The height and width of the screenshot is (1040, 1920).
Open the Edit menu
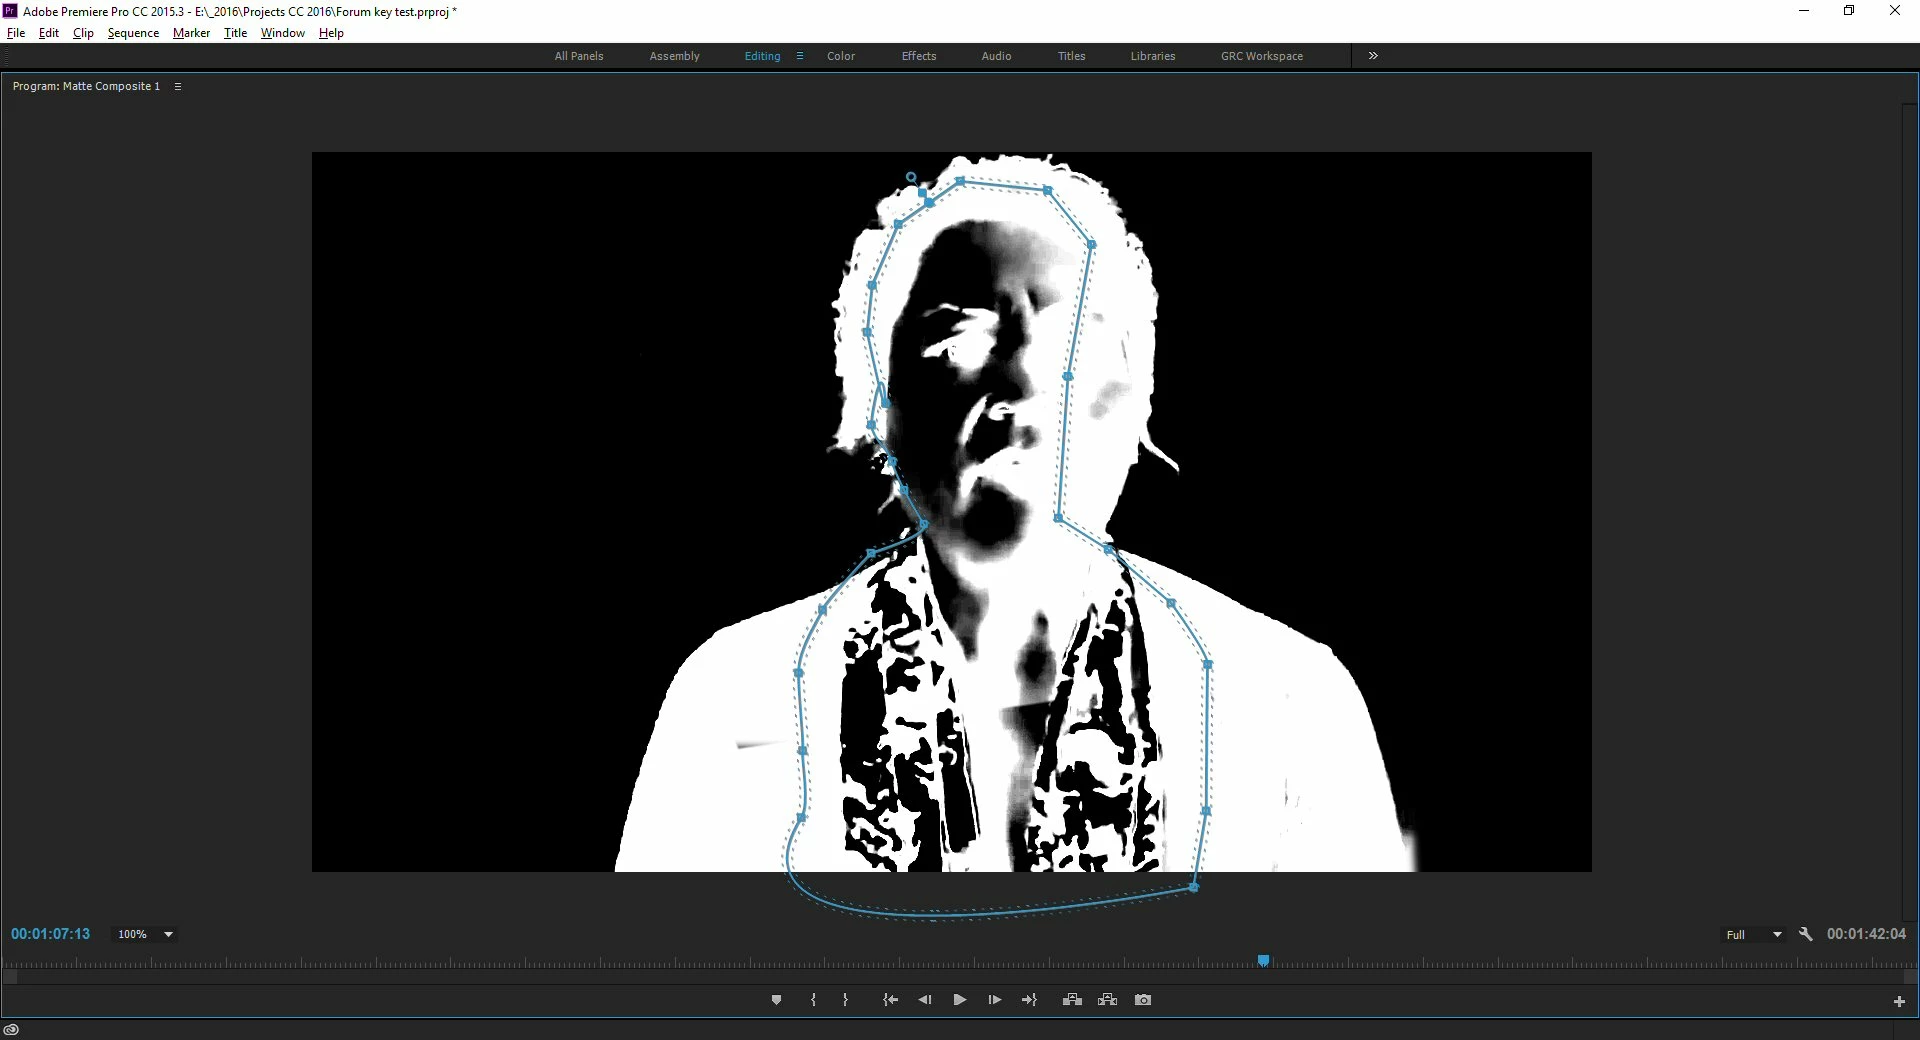49,33
